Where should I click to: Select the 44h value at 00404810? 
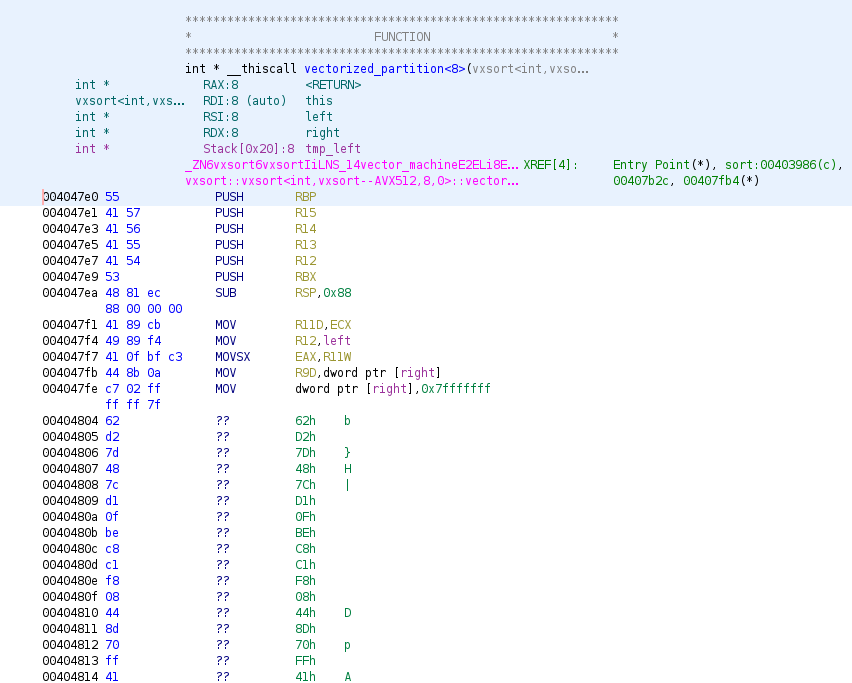click(x=305, y=613)
